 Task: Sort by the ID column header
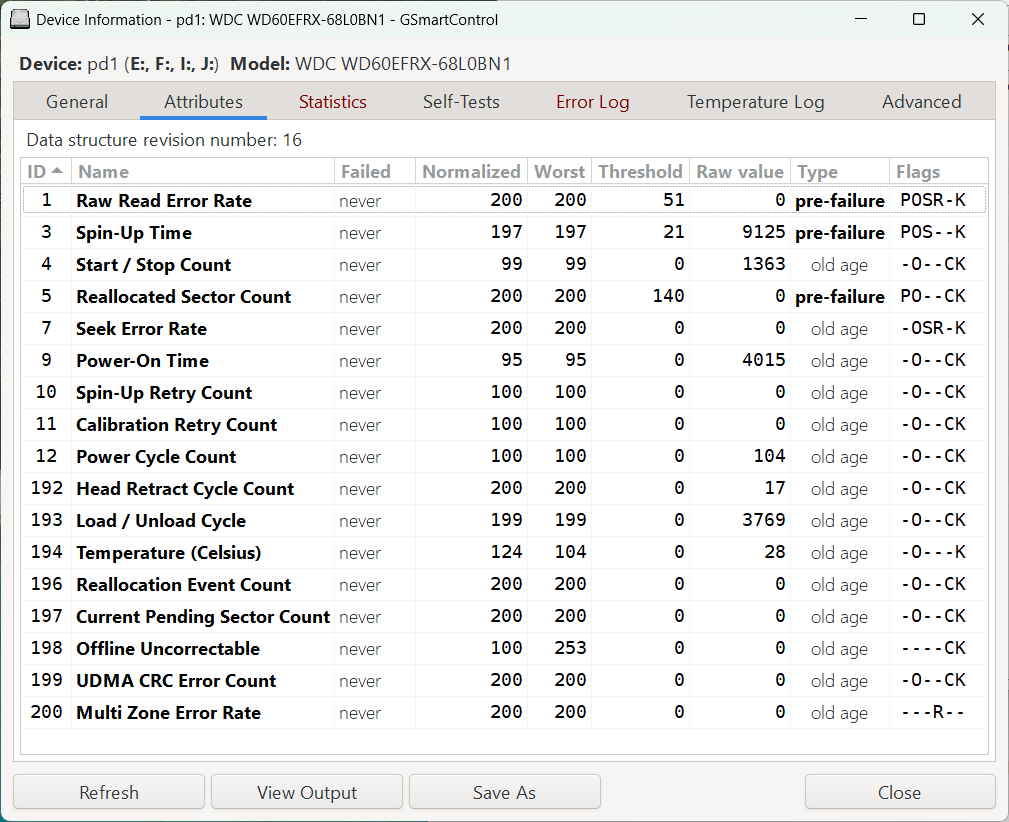[x=46, y=171]
